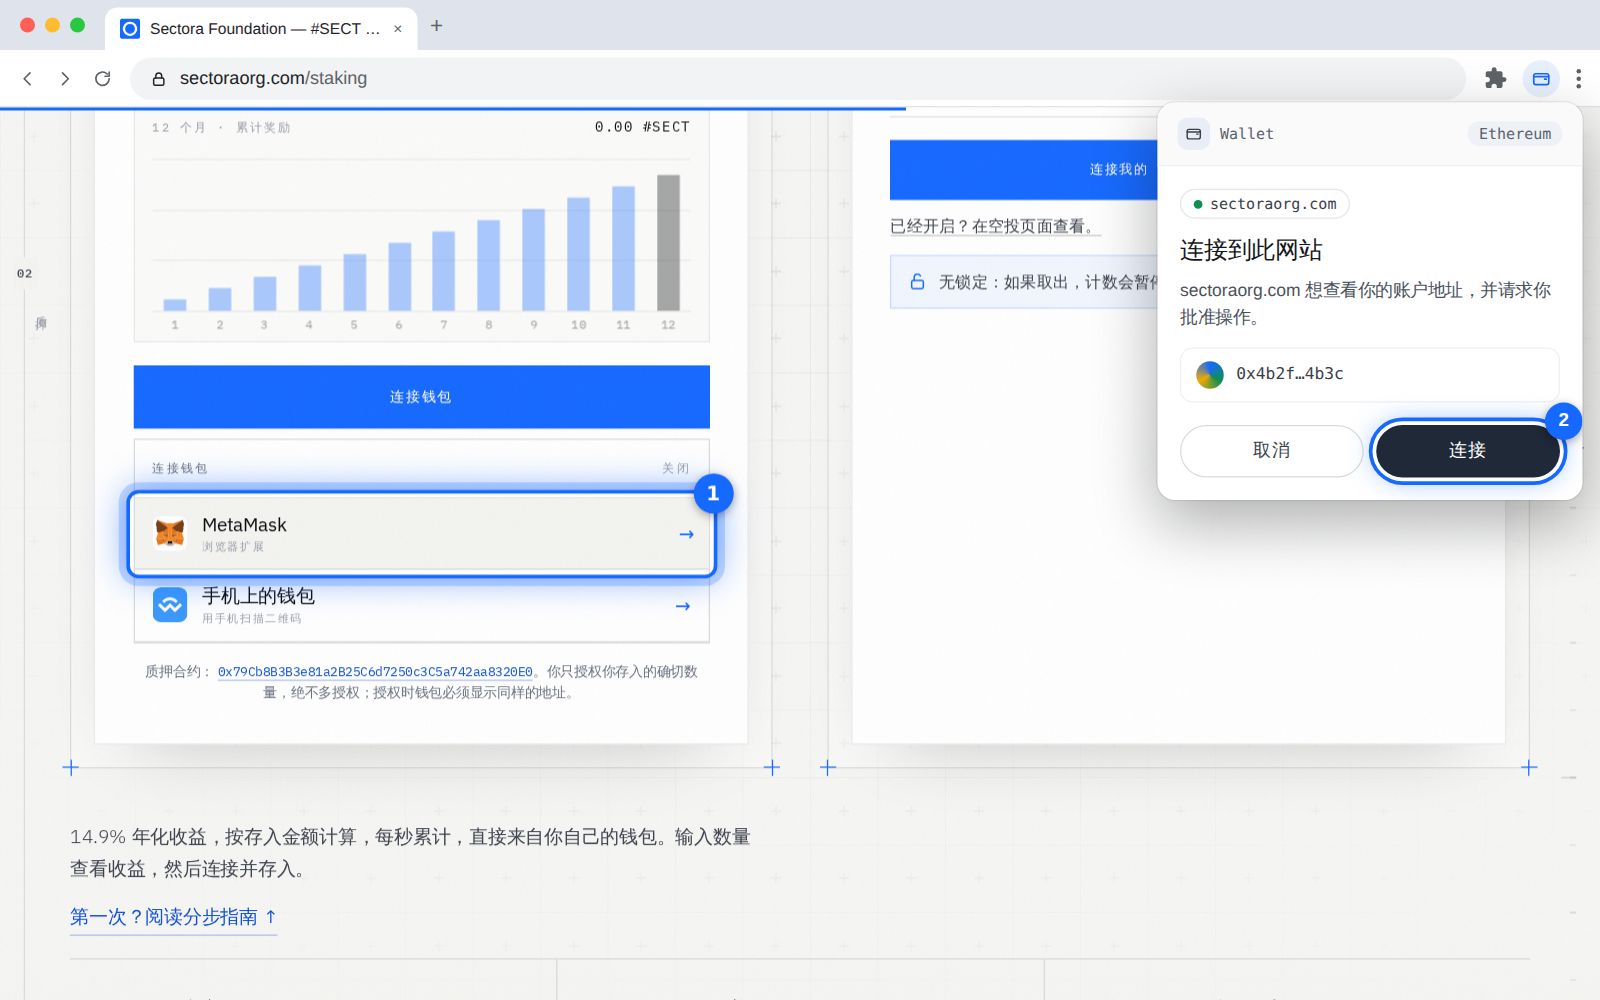Click the sectoraorg.com site chip
The height and width of the screenshot is (1000, 1600).
1265,204
